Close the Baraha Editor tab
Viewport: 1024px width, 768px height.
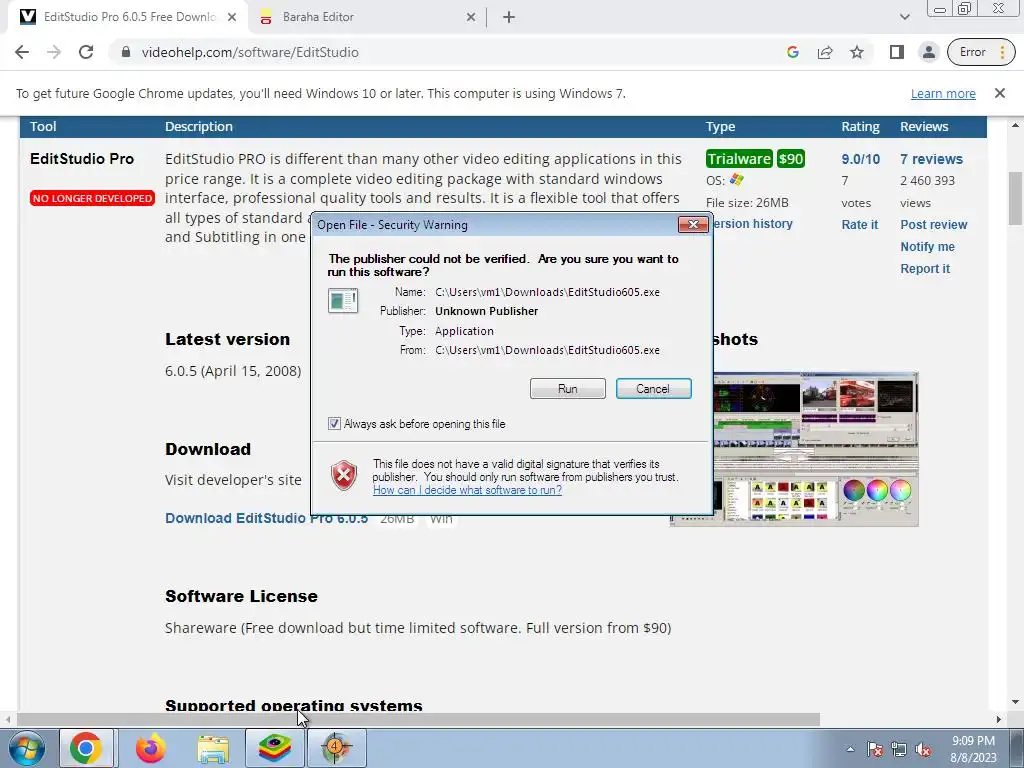coord(471,17)
